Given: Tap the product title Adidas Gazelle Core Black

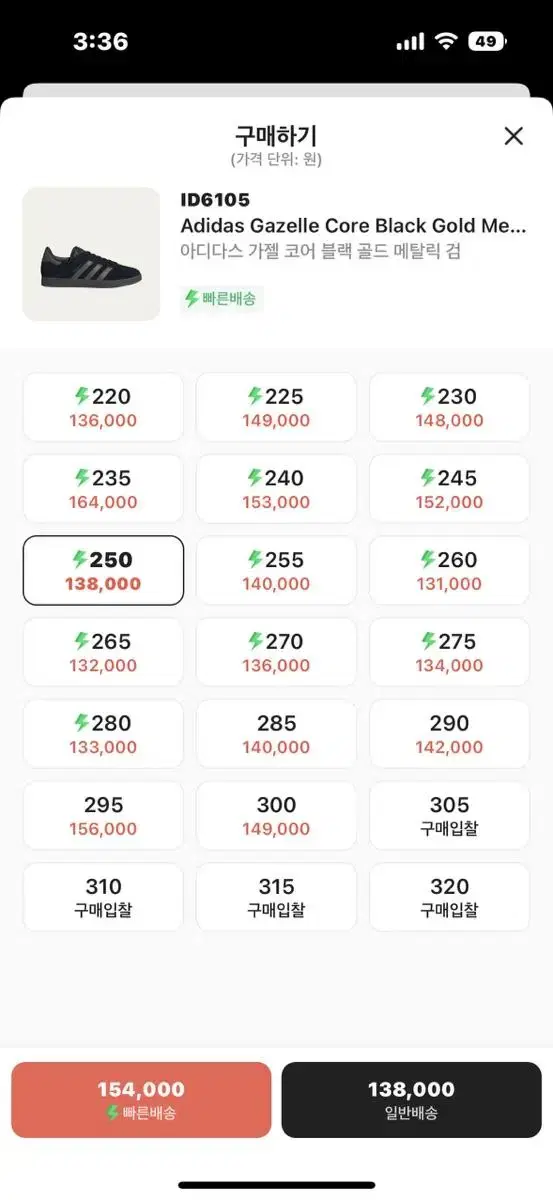Looking at the screenshot, I should pos(353,226).
